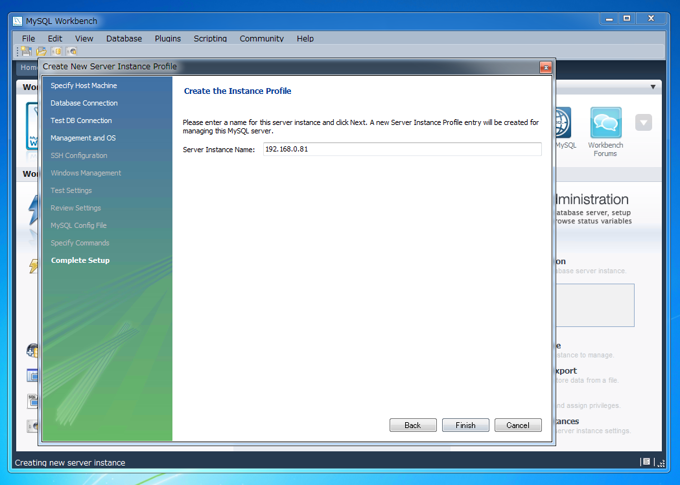Select the Test Settings step
Viewport: 680px width, 485px height.
71,190
